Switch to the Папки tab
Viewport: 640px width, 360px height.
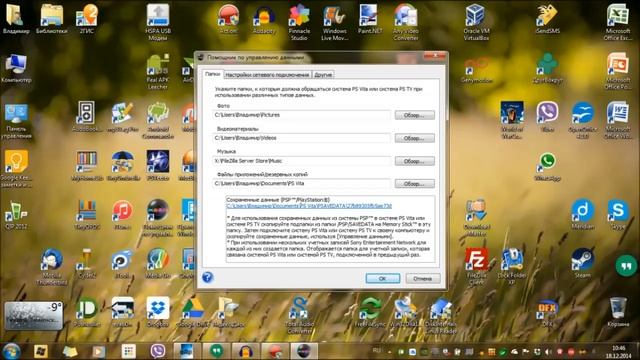213,74
